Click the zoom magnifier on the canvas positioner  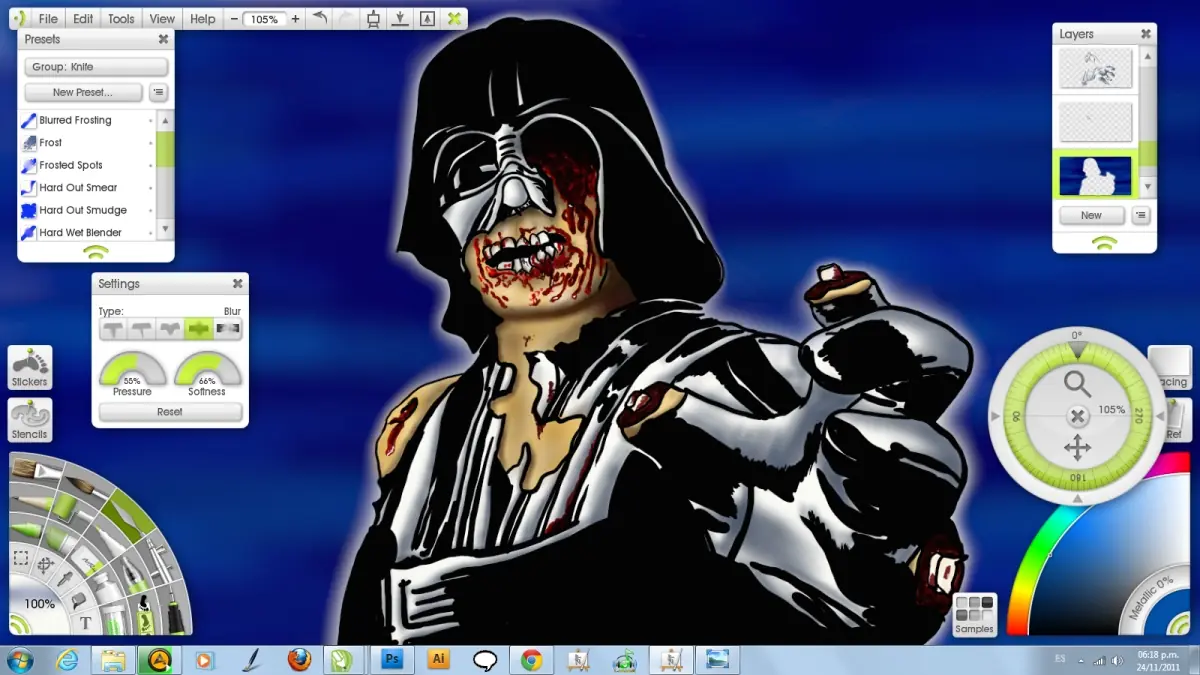click(x=1077, y=383)
